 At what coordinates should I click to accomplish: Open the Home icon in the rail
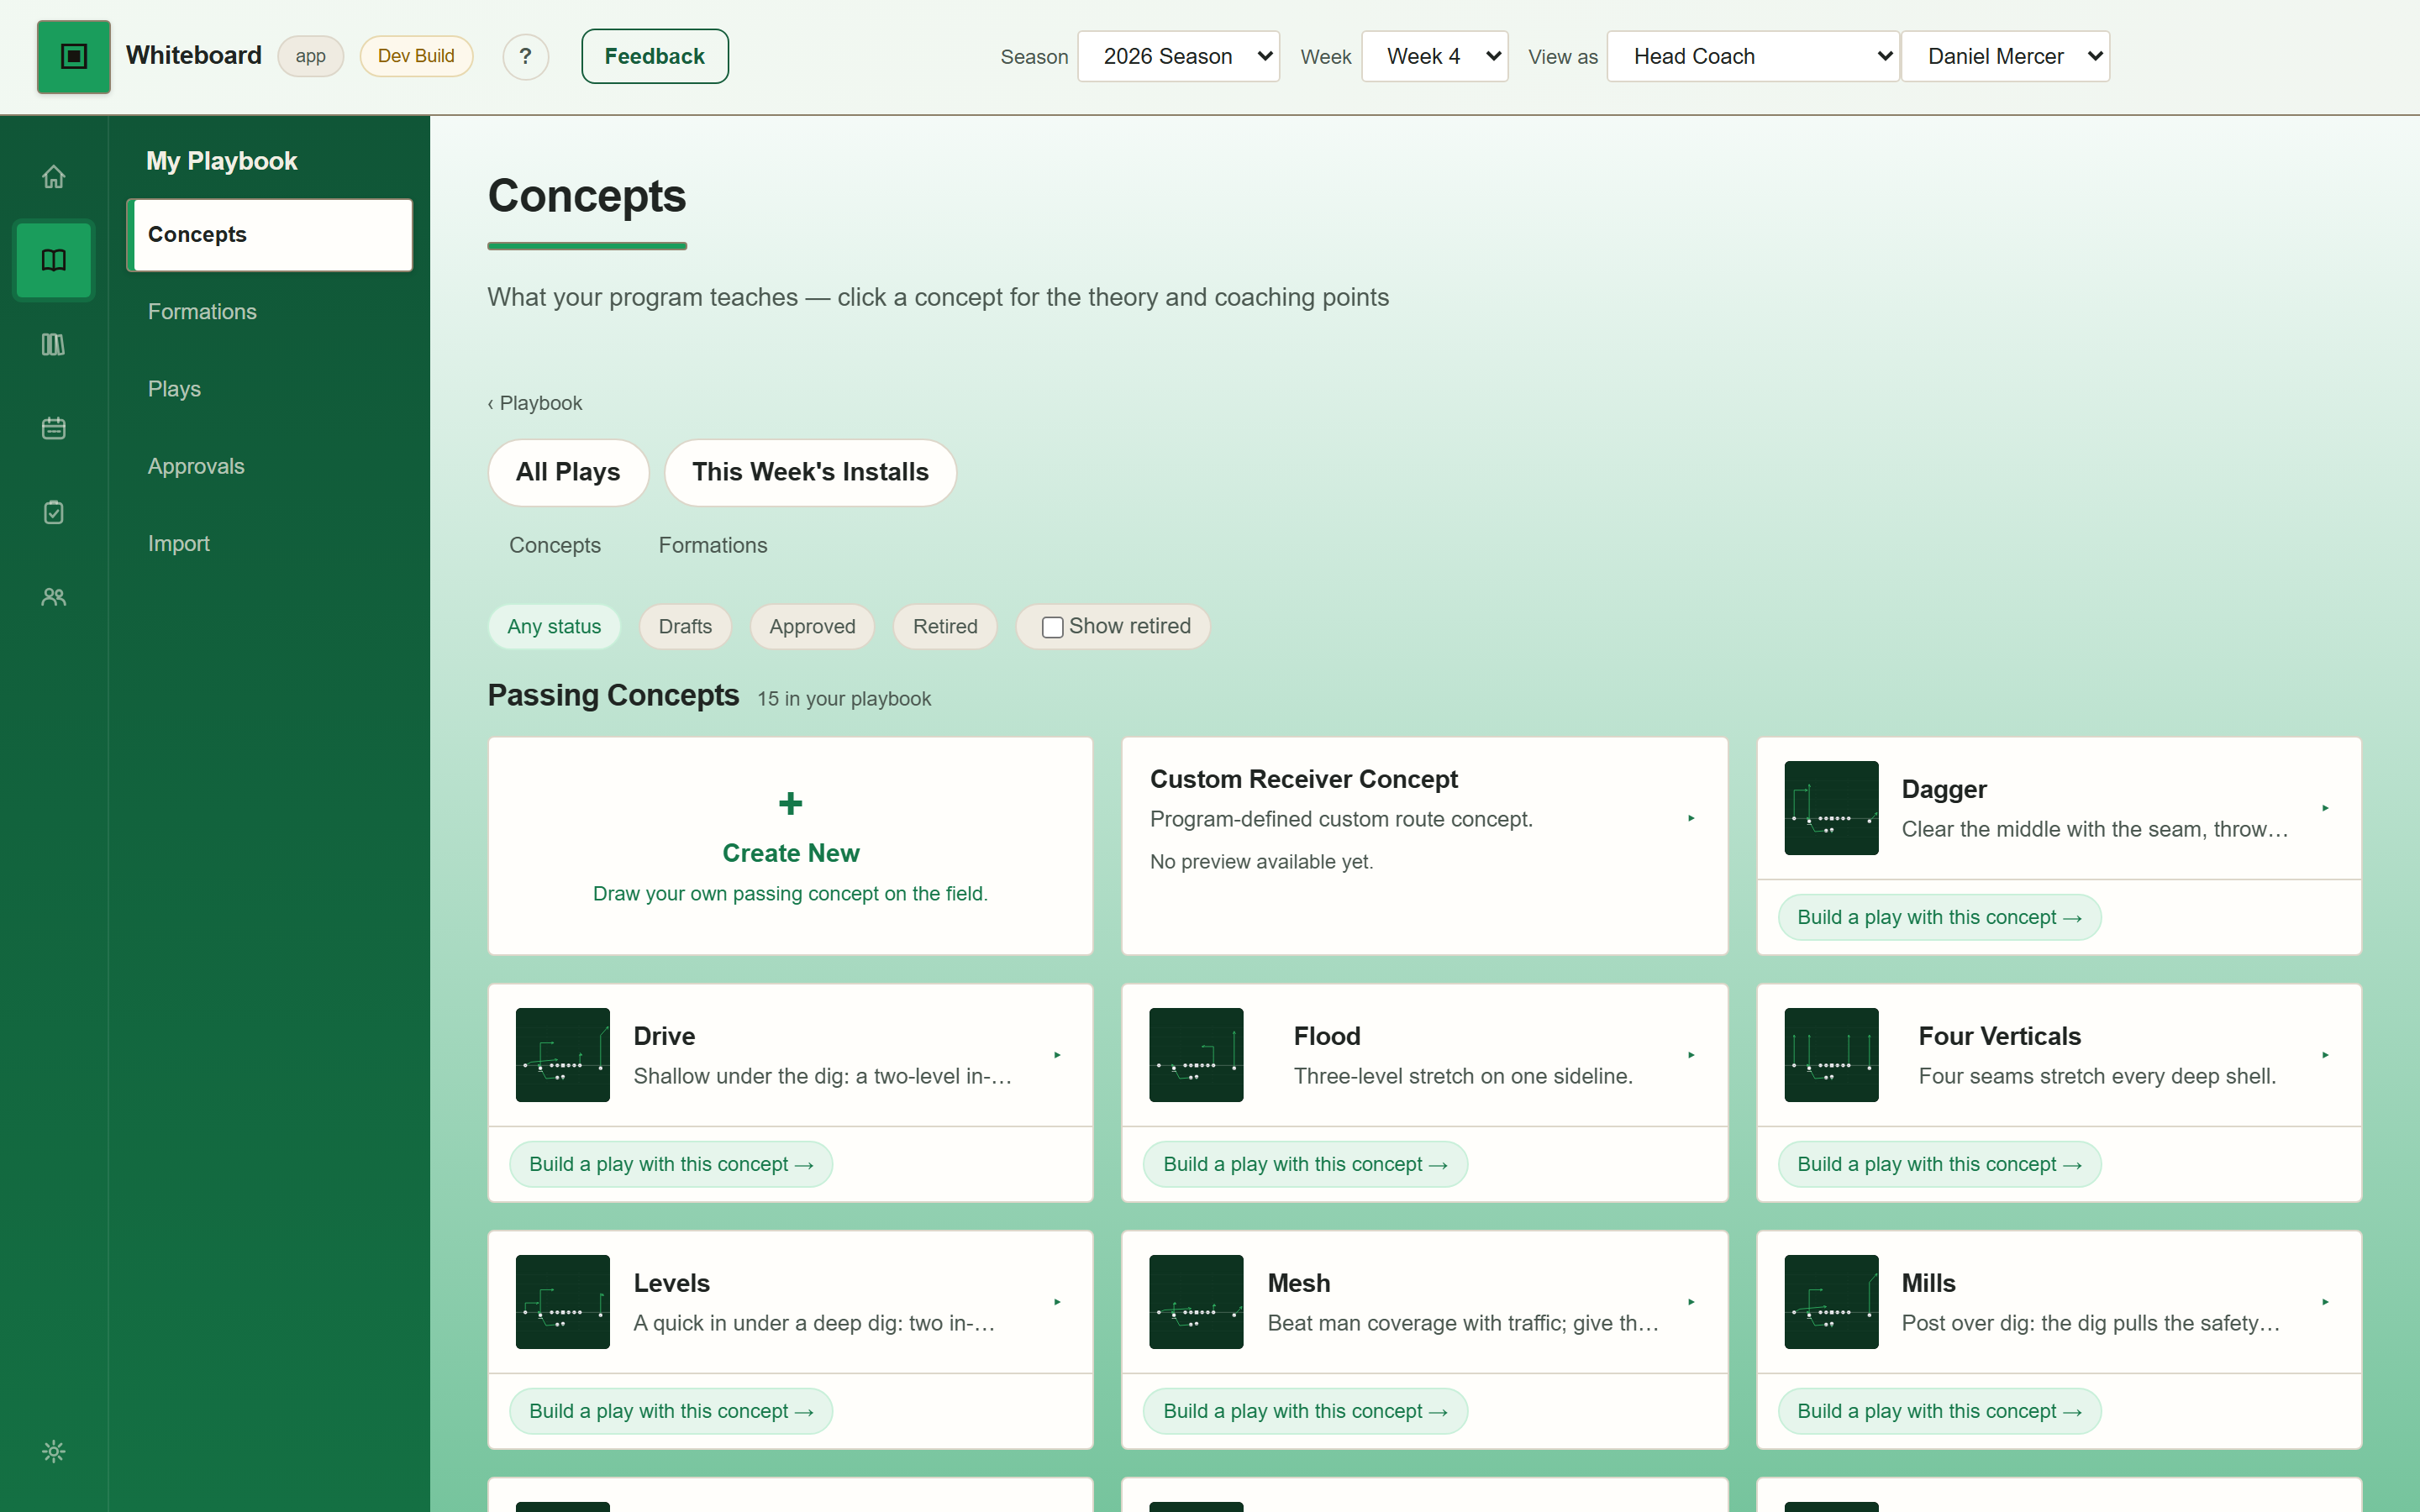[x=54, y=177]
